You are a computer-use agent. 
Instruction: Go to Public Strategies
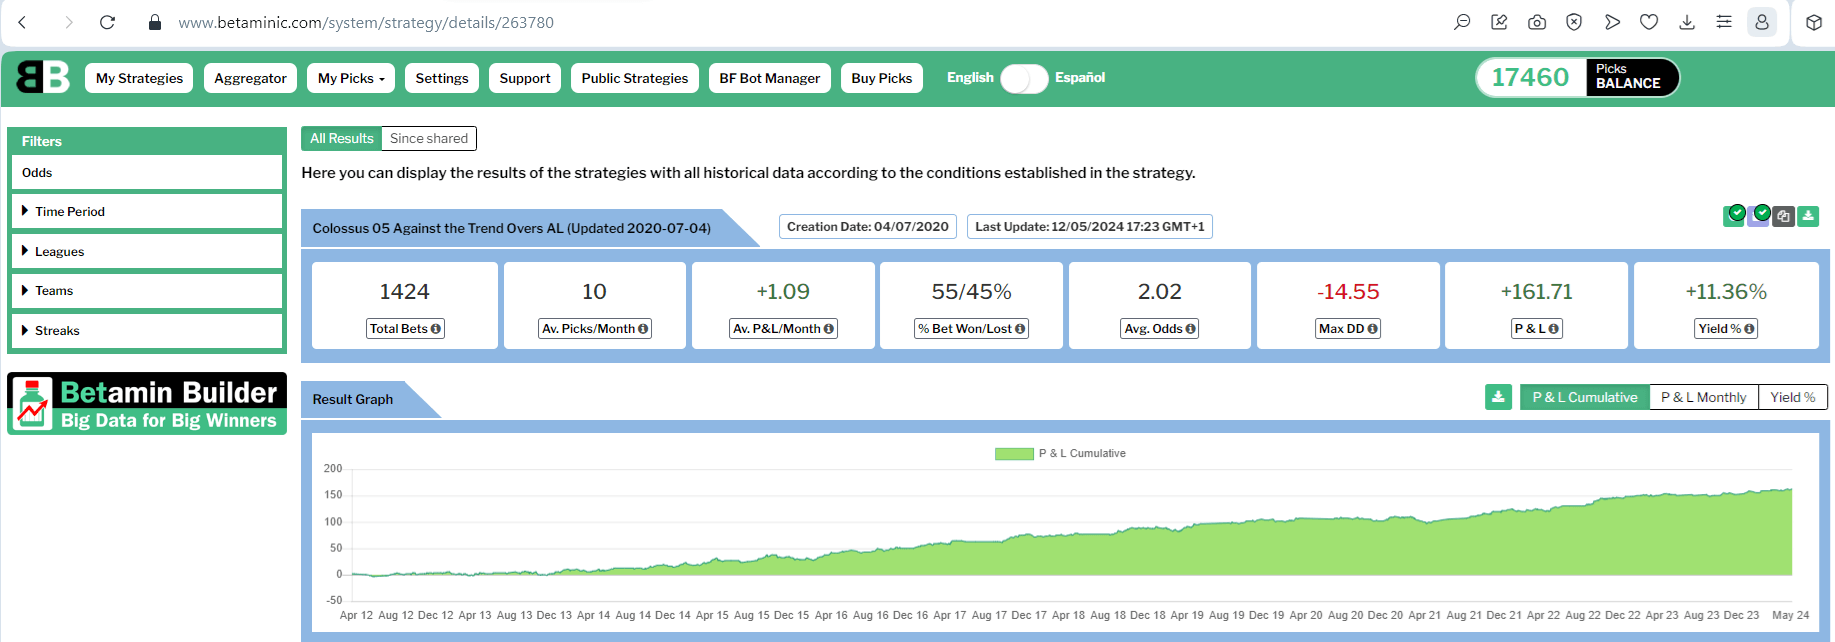(635, 78)
